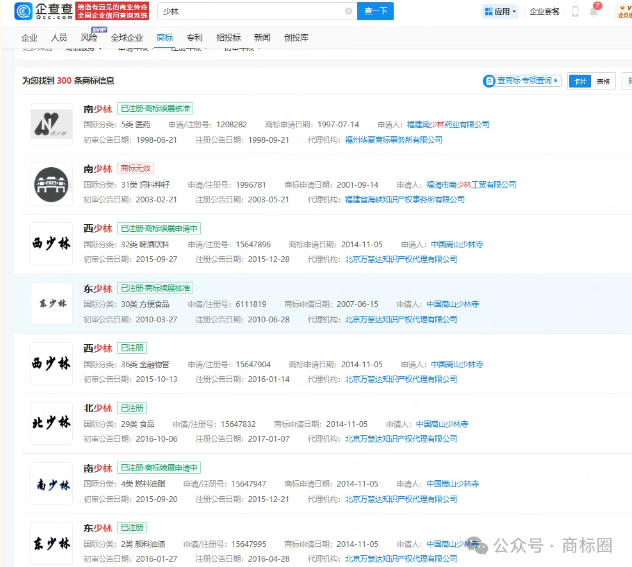
Task: Clear the search box with the X icon
Action: pos(348,11)
